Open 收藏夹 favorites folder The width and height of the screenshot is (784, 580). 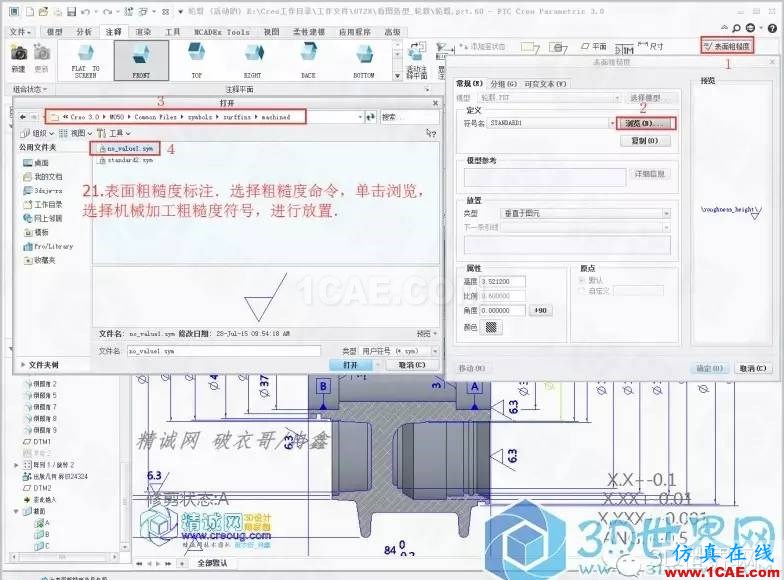[x=39, y=260]
